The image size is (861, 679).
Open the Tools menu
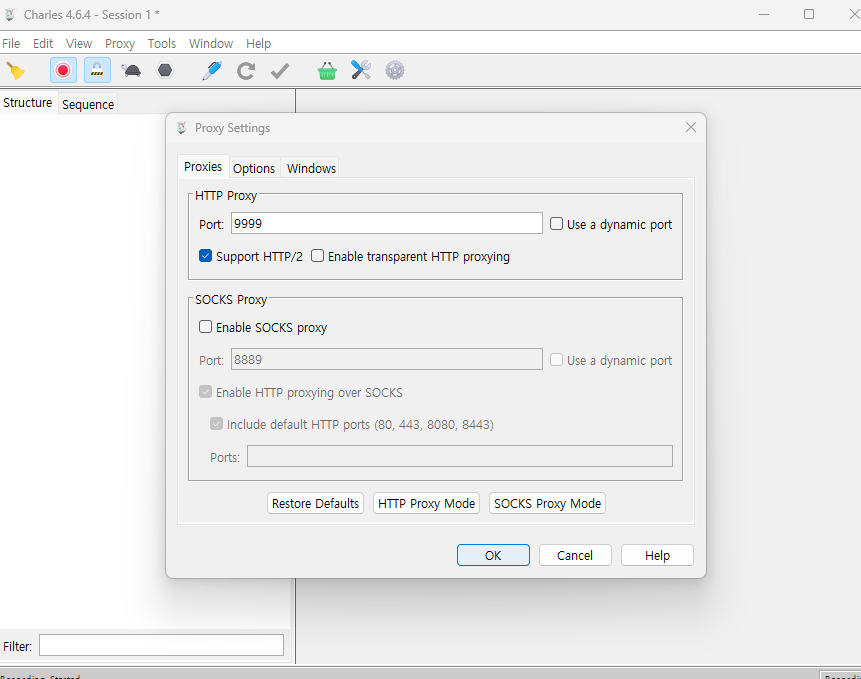161,43
